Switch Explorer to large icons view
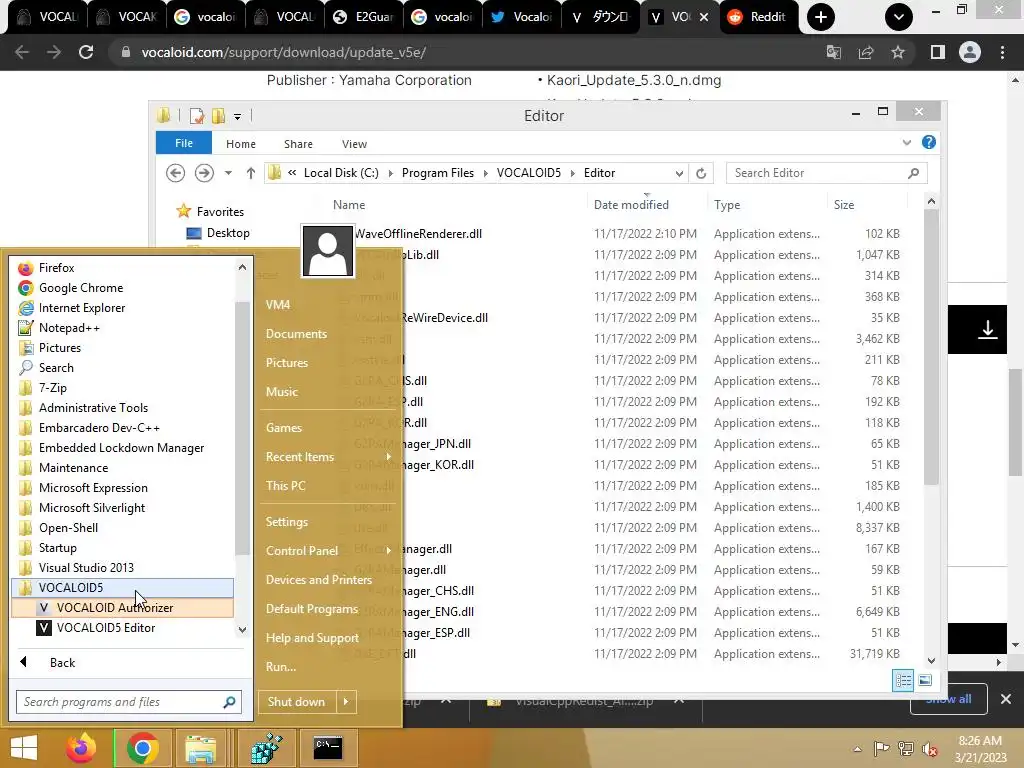The image size is (1024, 768). click(925, 680)
